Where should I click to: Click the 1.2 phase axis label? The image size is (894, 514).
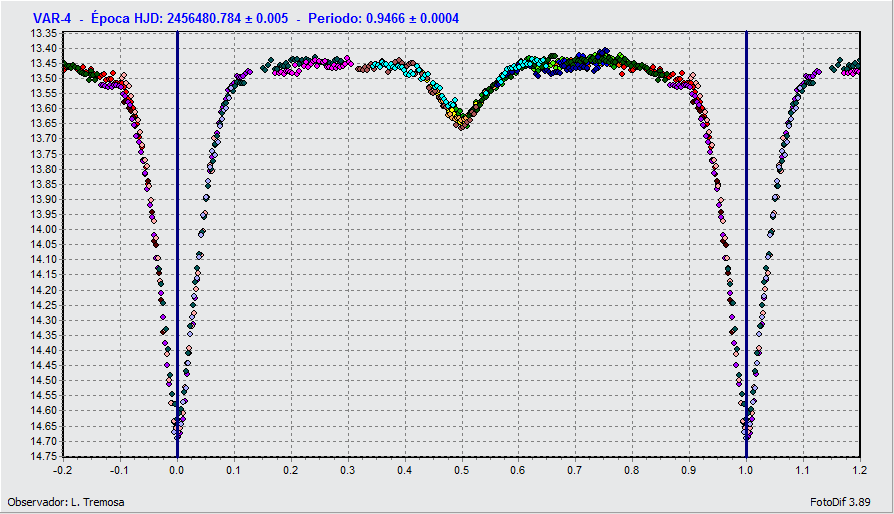(x=860, y=470)
